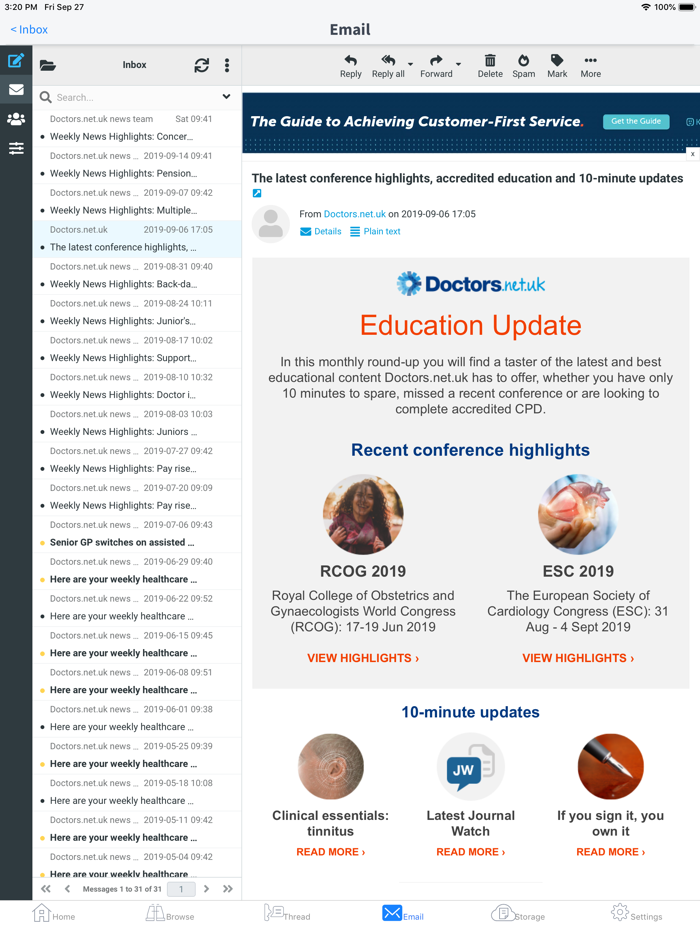Open Weekly News Highlights: Support... message

137,350
